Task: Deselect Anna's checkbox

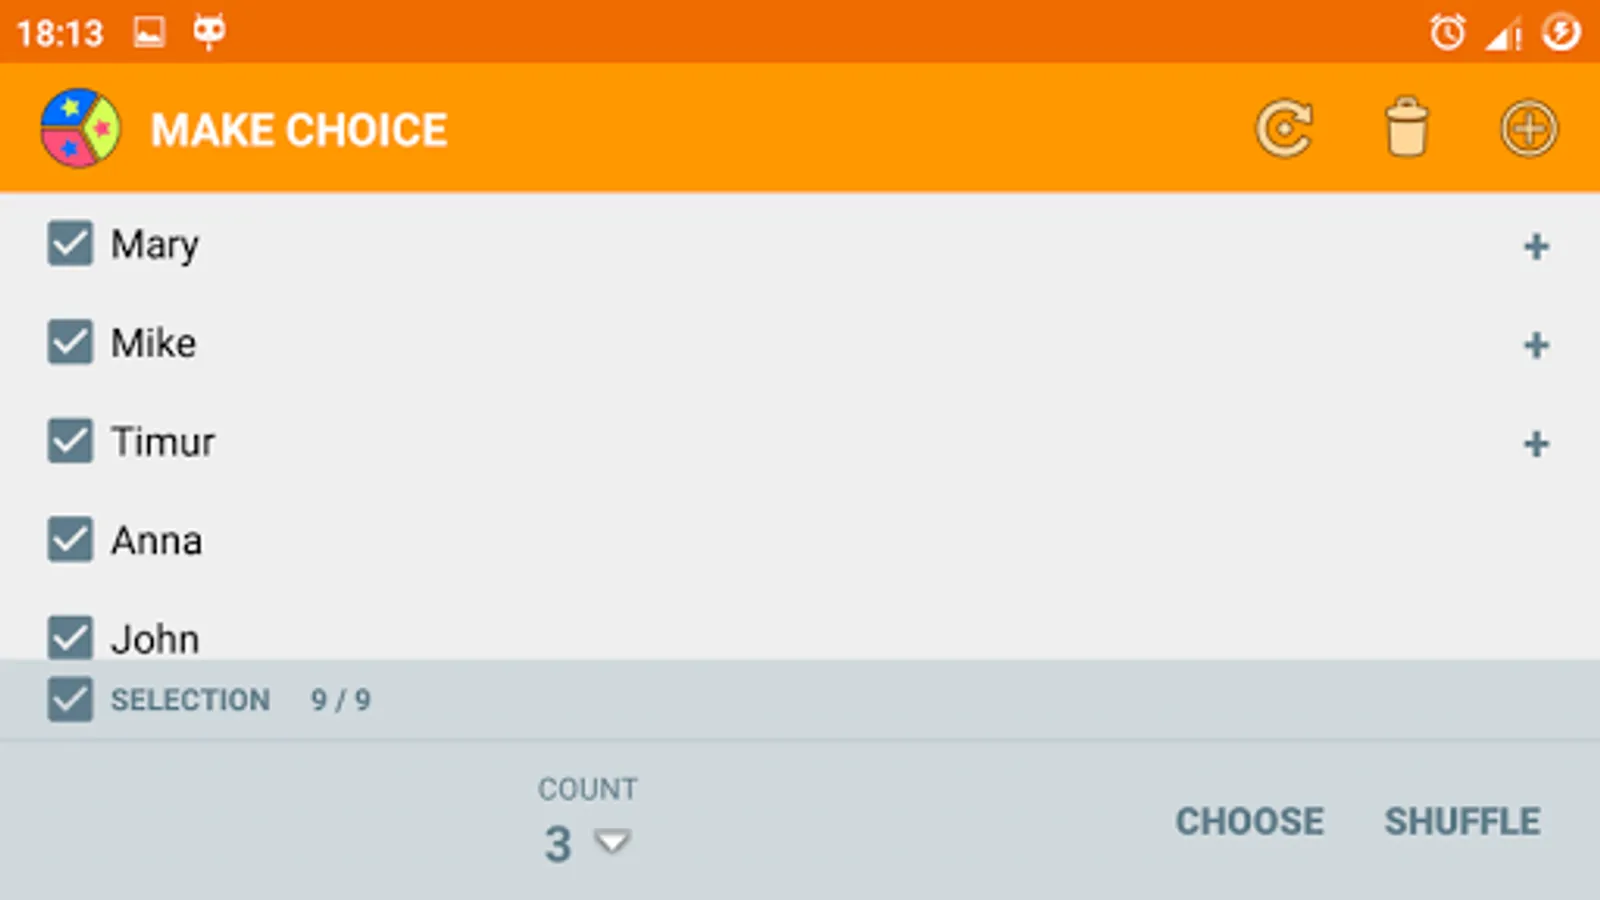Action: pyautogui.click(x=70, y=539)
